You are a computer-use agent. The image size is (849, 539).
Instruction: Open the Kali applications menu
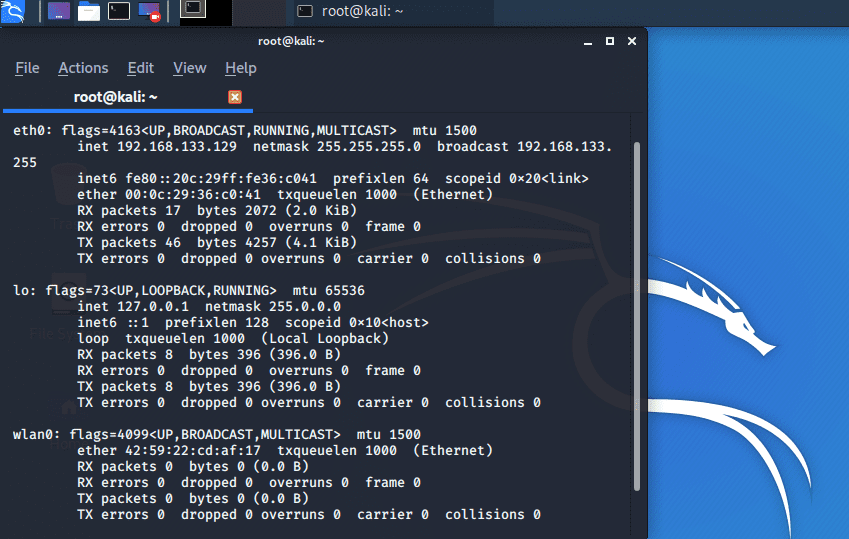click(x=14, y=11)
